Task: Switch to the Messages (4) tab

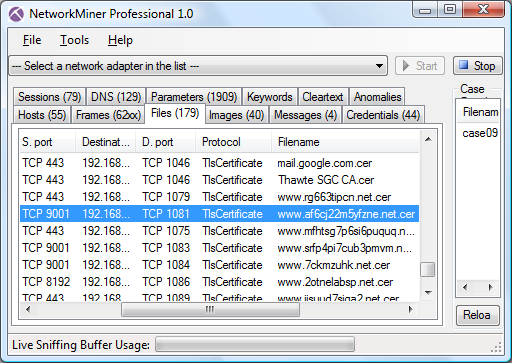Action: (305, 115)
